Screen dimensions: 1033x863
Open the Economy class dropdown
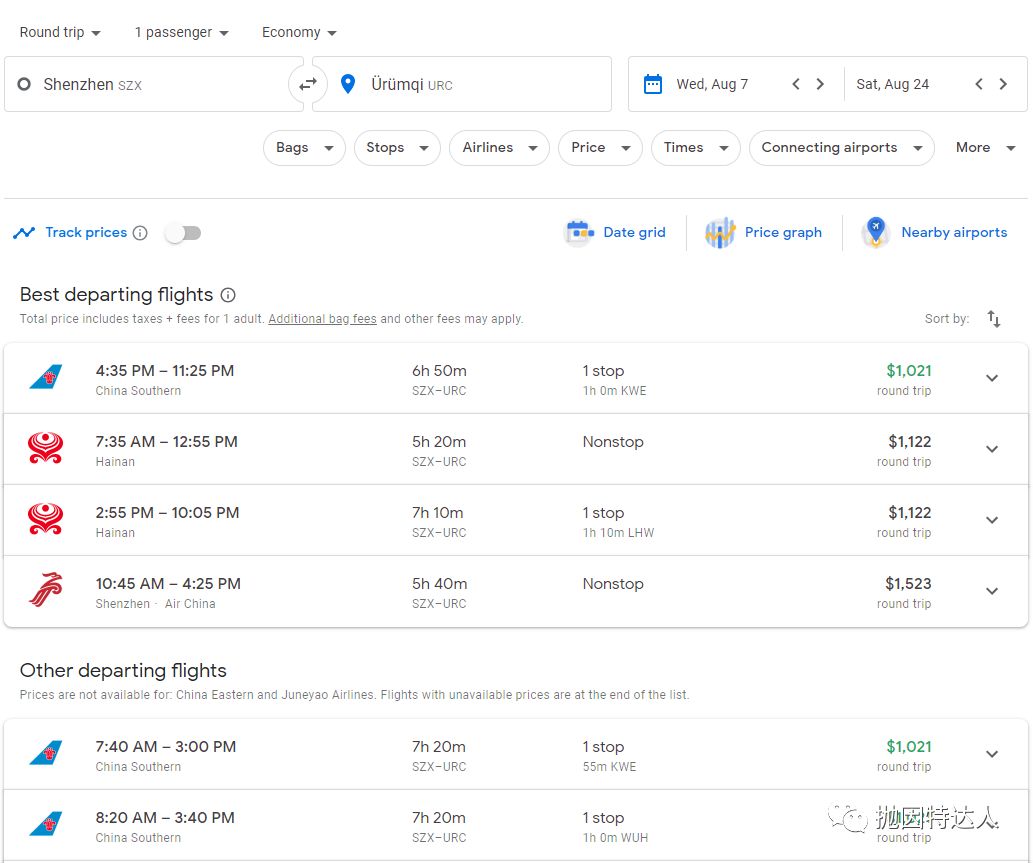[x=299, y=32]
